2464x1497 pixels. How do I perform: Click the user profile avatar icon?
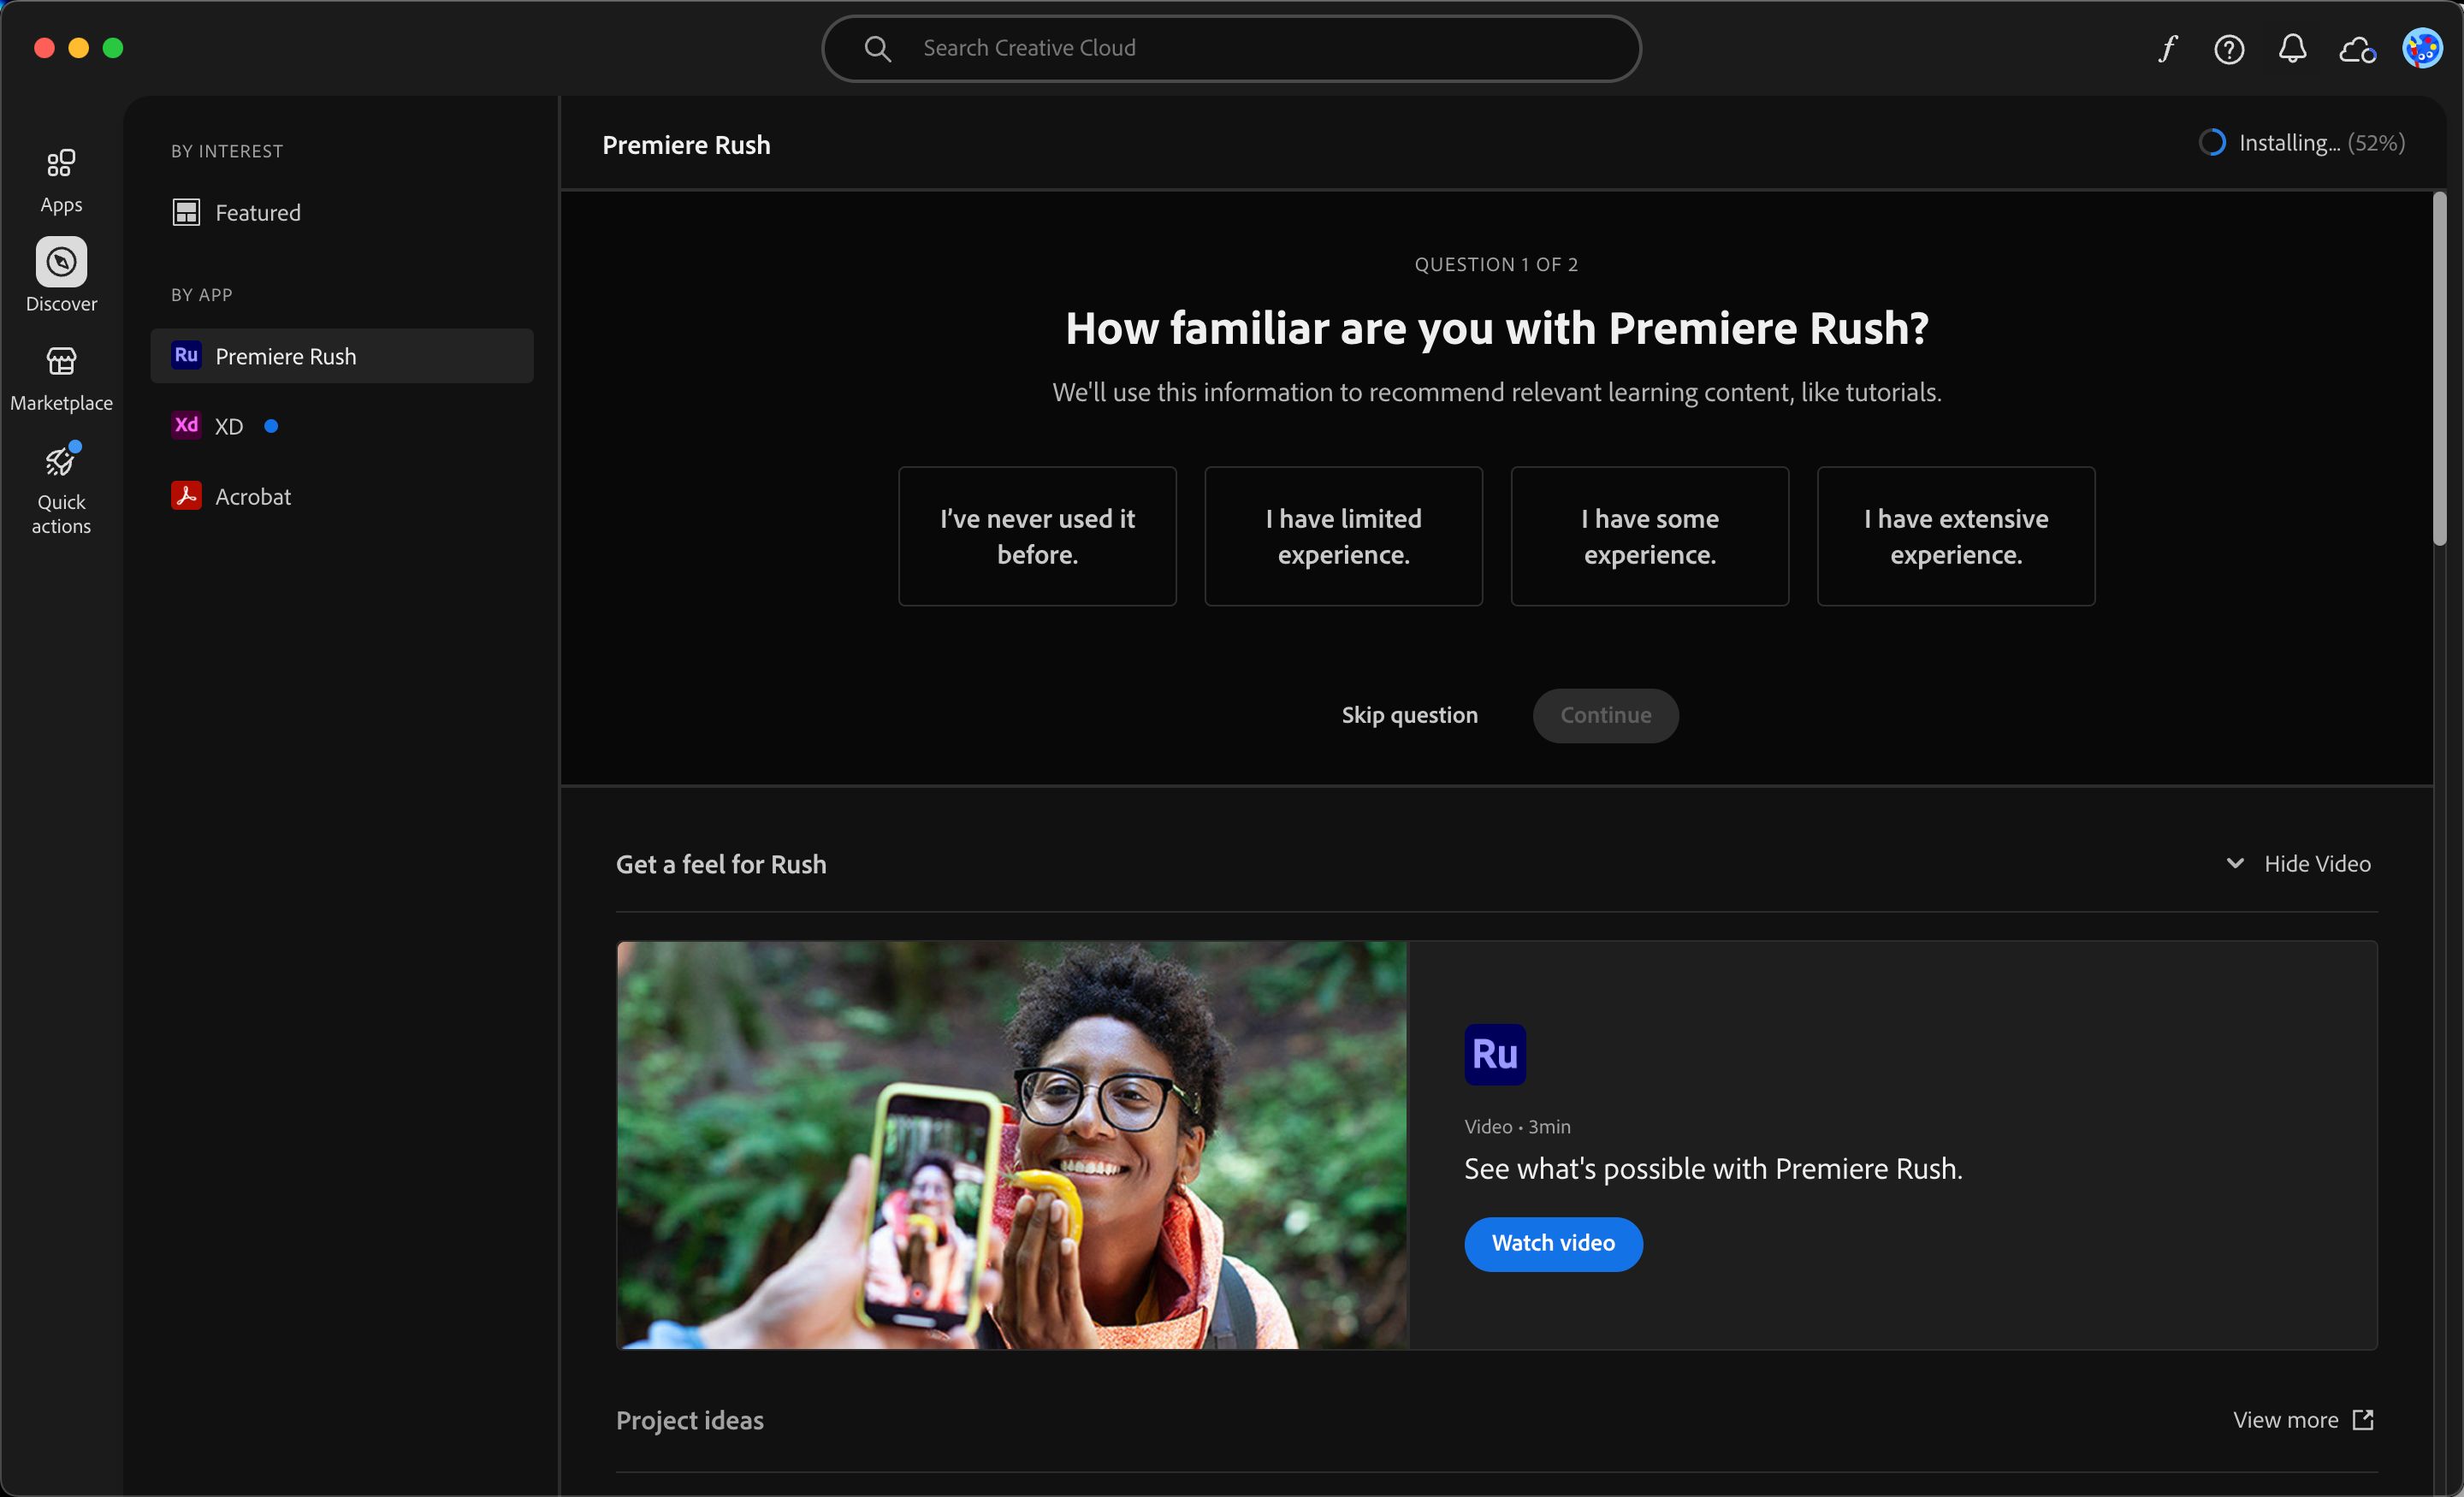point(2422,48)
